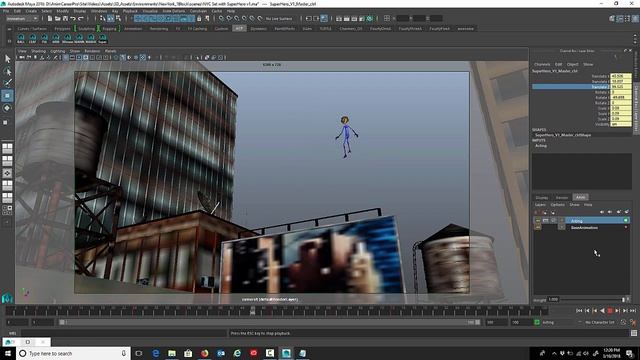Redo action in status line
Screen dimensions: 640x360
[x=81, y=18]
